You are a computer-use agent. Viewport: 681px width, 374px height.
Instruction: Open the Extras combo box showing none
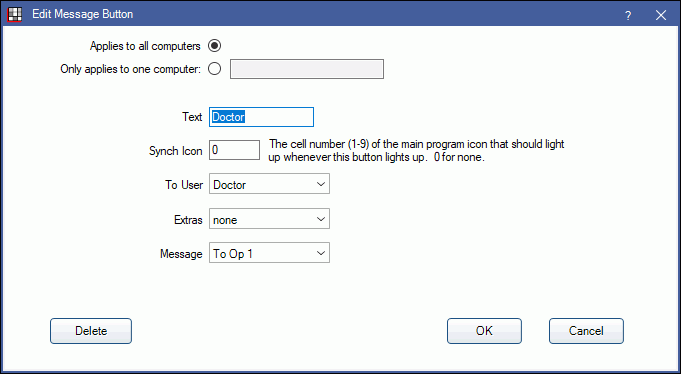click(269, 219)
